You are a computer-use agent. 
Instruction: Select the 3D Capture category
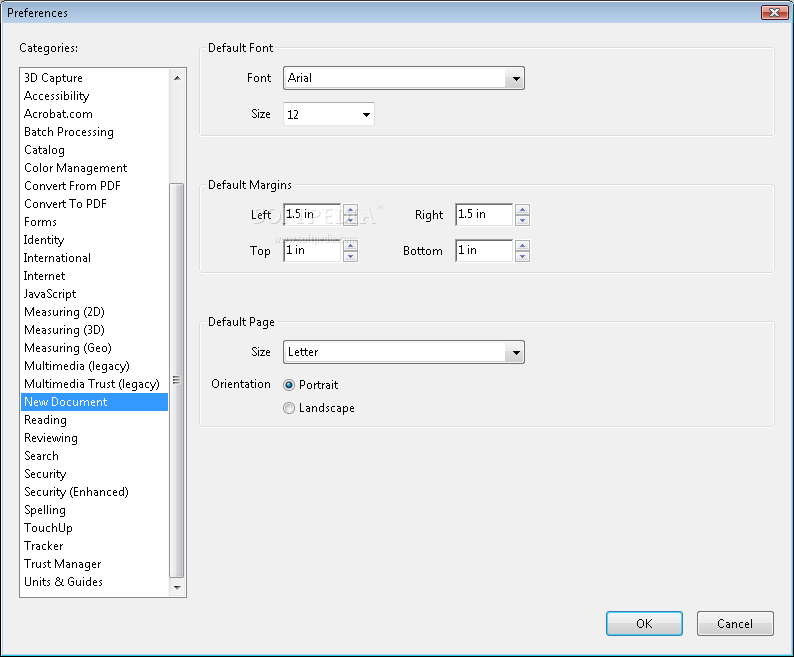(94, 78)
